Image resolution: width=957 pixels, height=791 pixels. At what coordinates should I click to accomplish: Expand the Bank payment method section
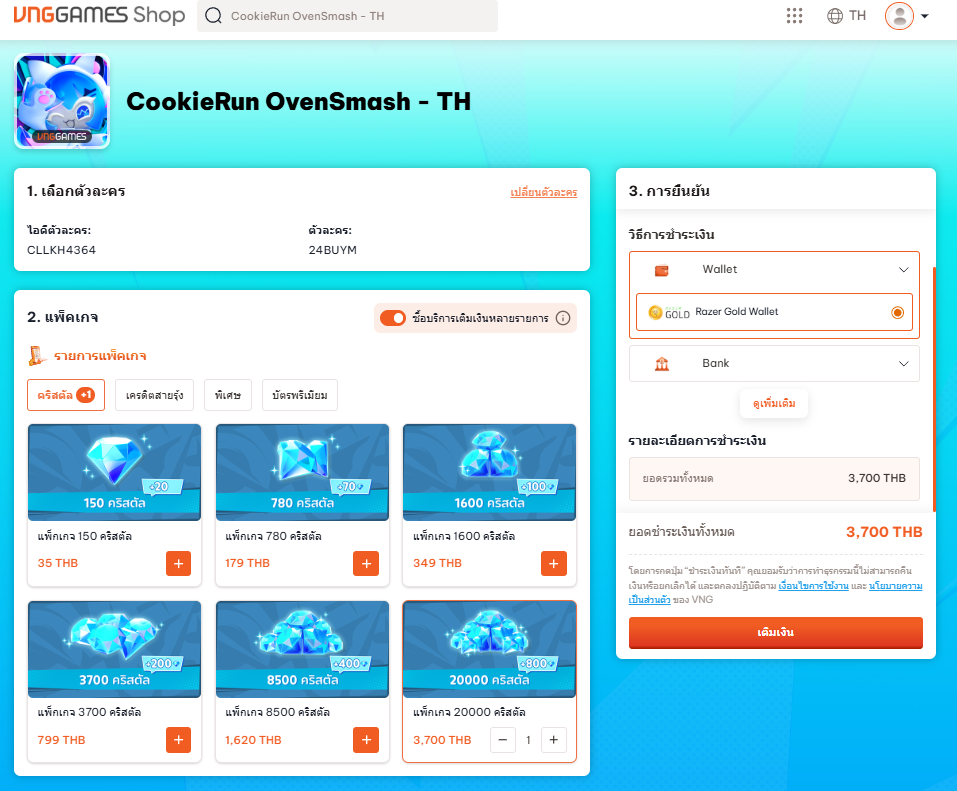click(774, 364)
